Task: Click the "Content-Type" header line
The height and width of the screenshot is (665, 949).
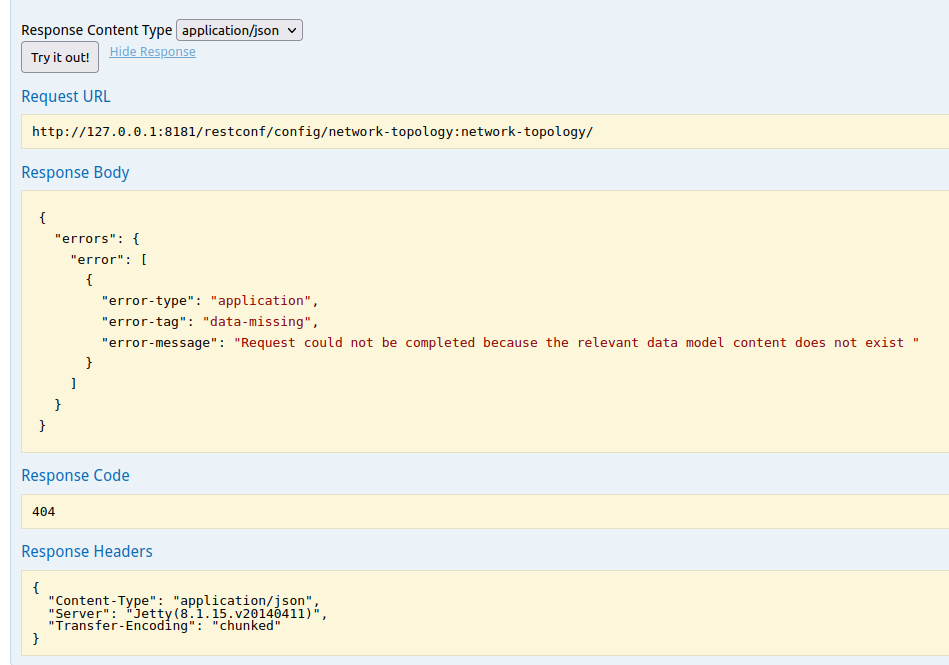Action: (183, 600)
